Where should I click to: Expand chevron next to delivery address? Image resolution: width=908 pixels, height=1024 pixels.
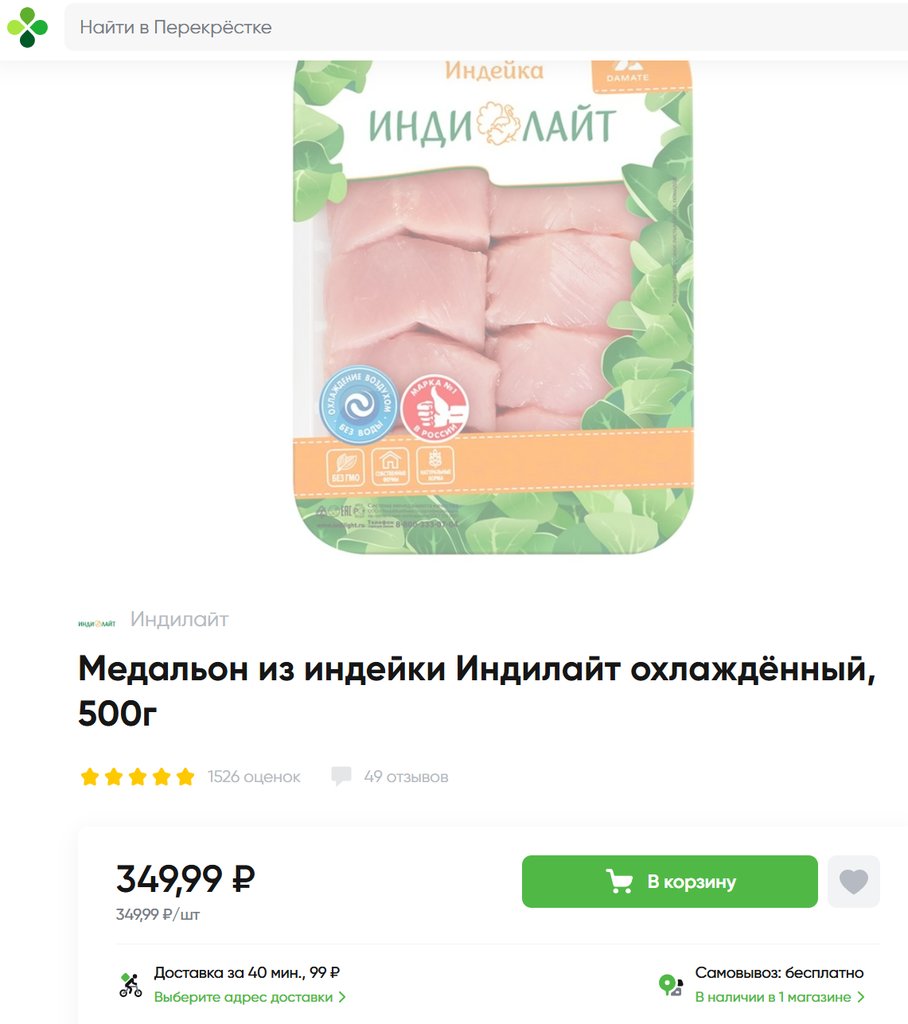click(342, 997)
